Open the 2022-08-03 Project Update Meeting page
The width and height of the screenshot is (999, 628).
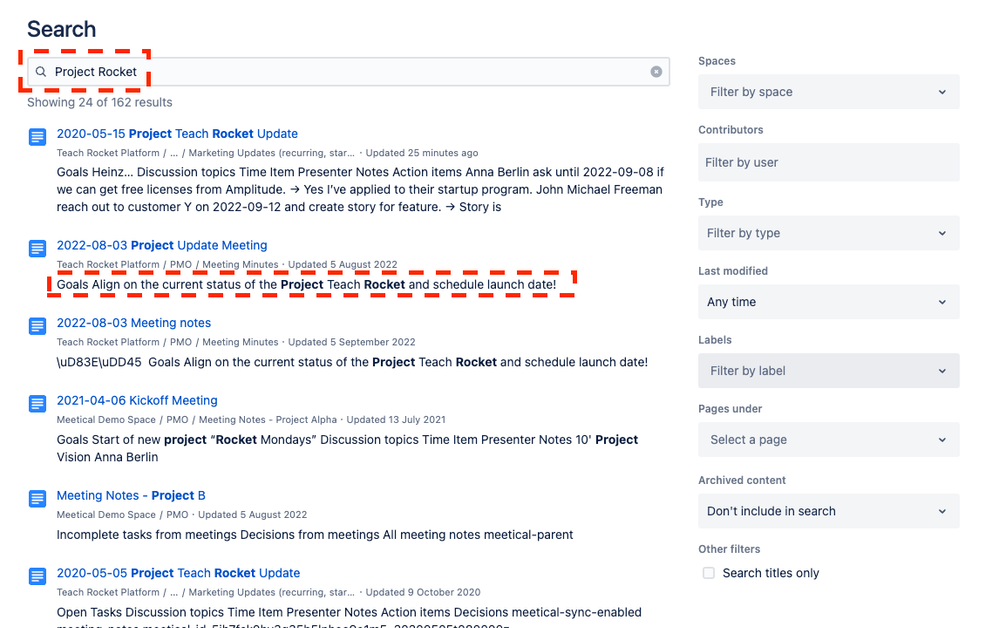[162, 245]
